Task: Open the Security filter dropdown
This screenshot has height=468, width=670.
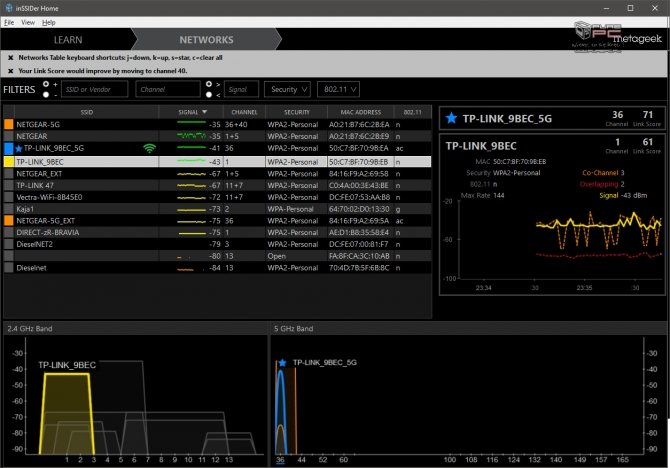Action: click(x=288, y=89)
